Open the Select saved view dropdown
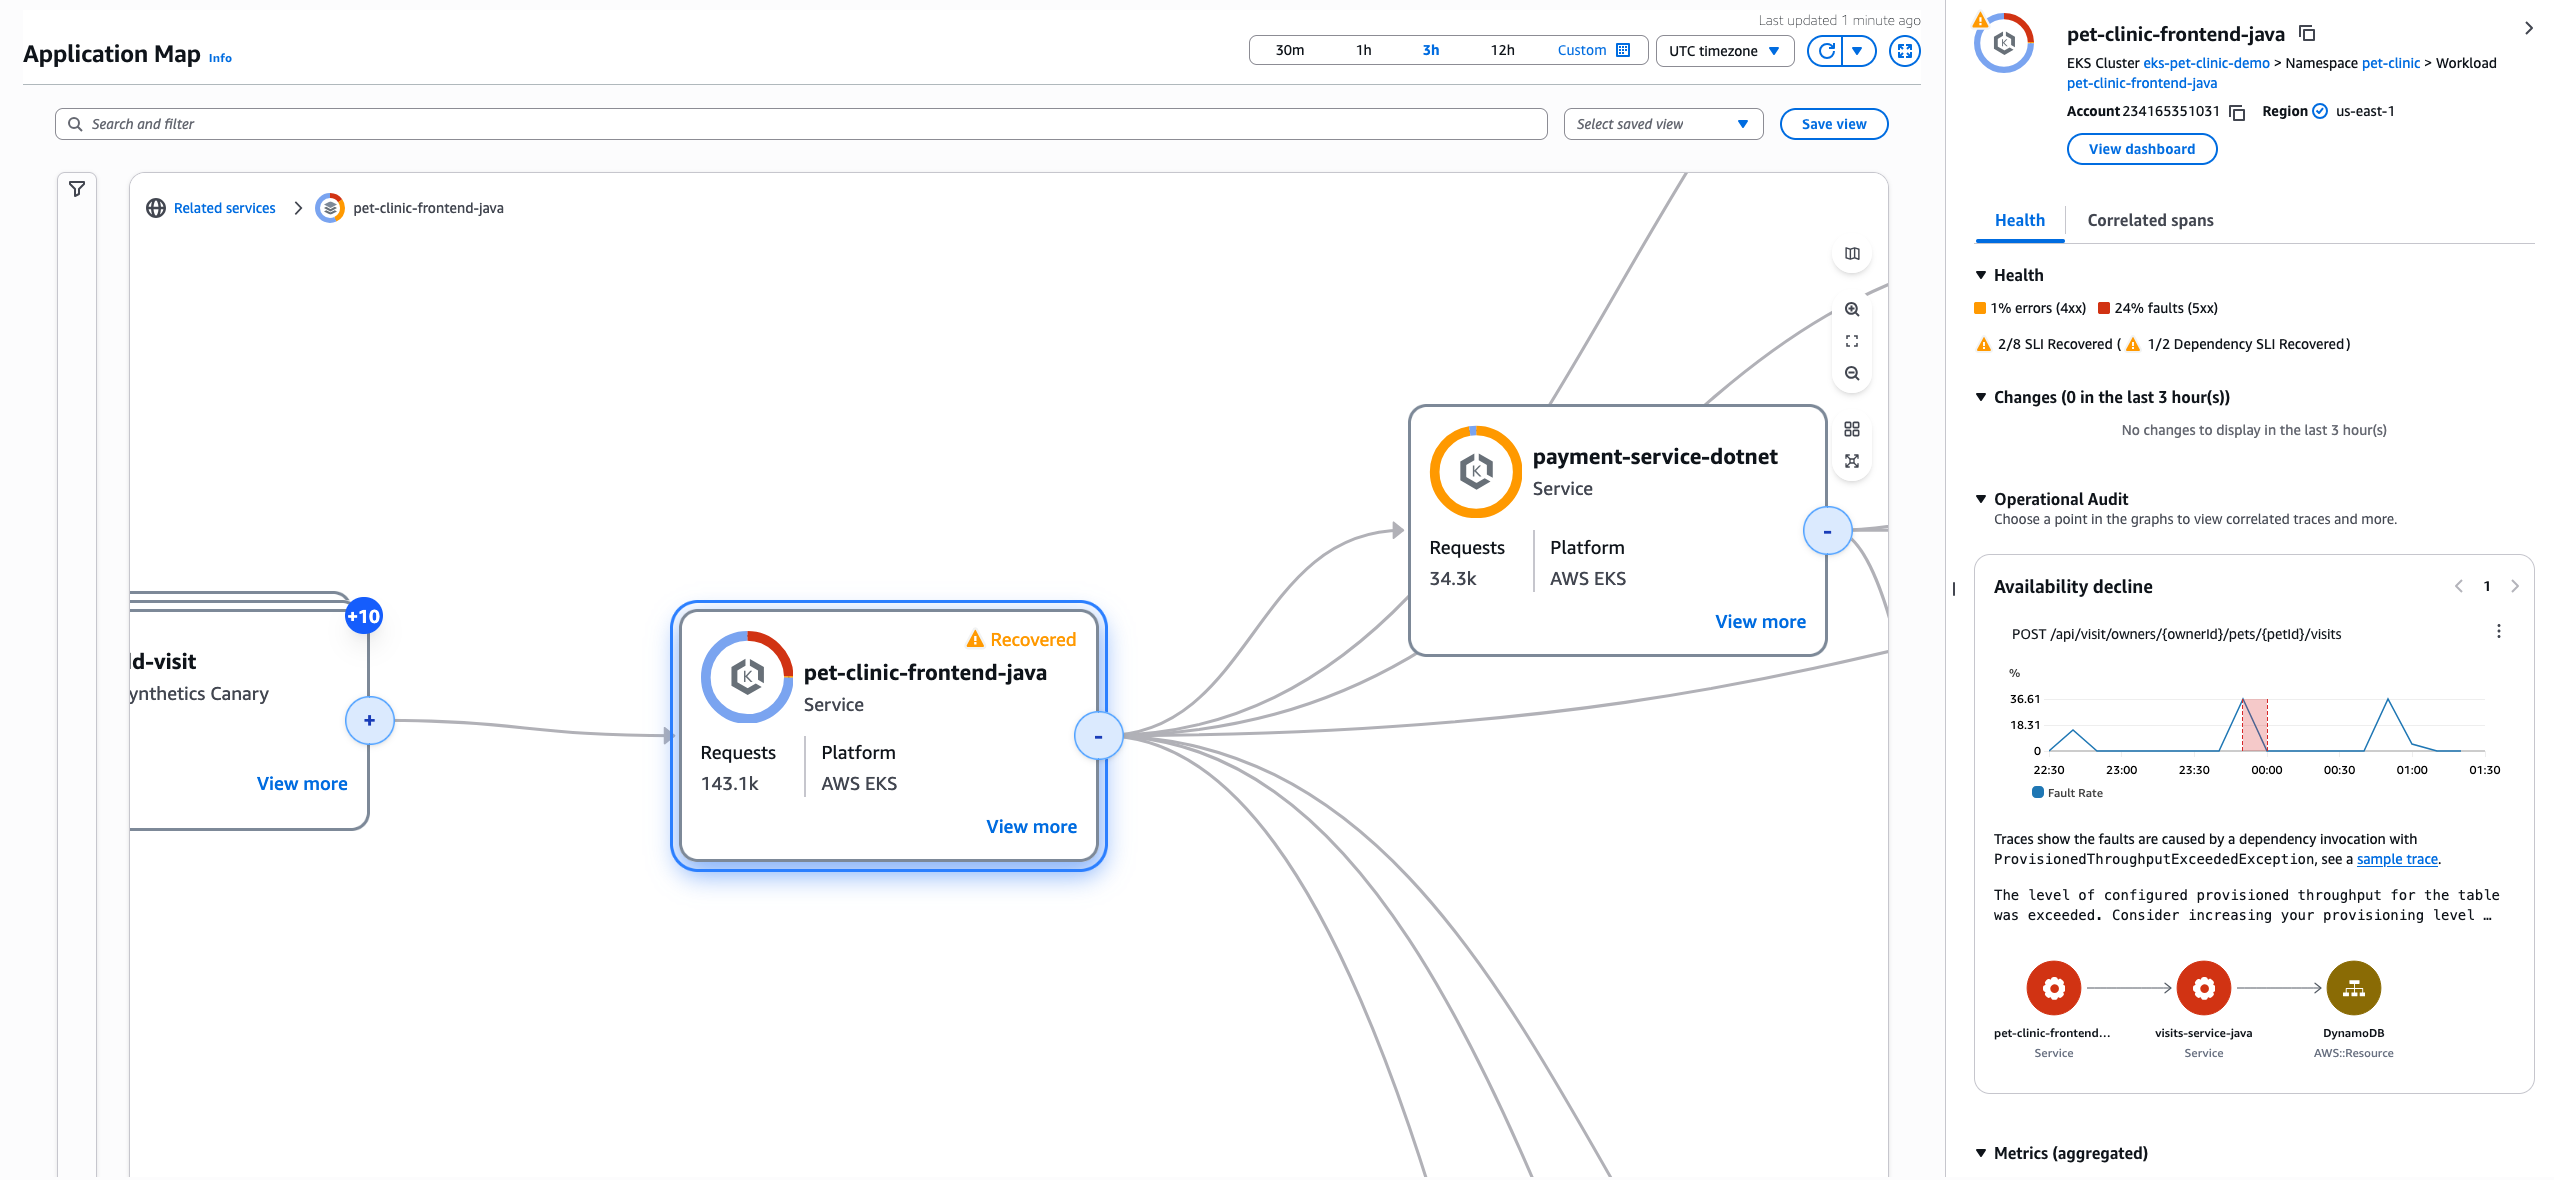The height and width of the screenshot is (1180, 2554). pos(1663,123)
